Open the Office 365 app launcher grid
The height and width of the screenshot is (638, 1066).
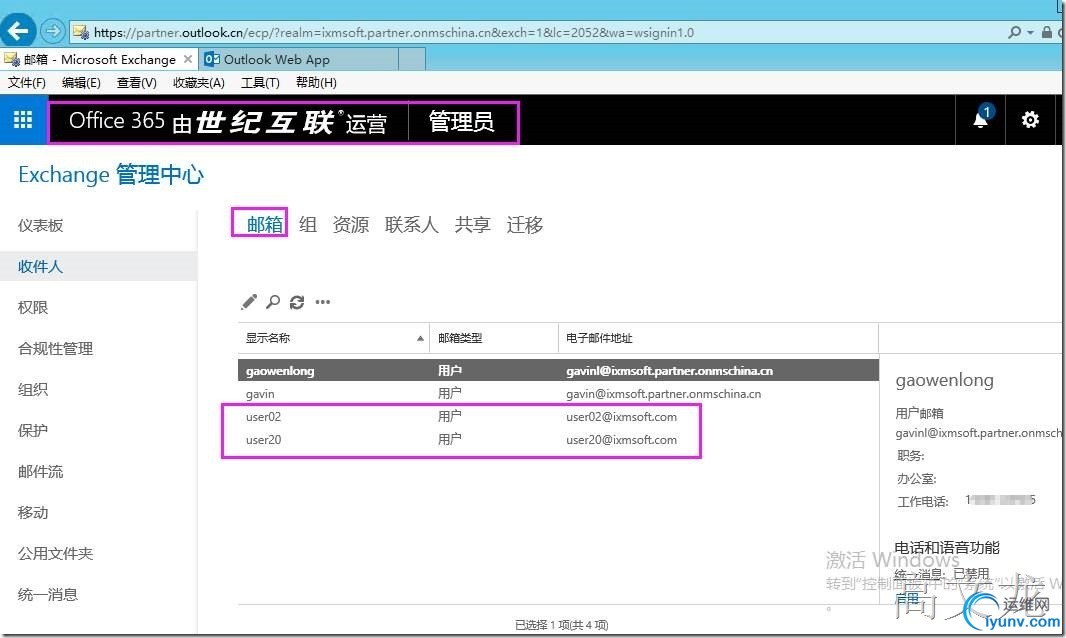pos(23,120)
